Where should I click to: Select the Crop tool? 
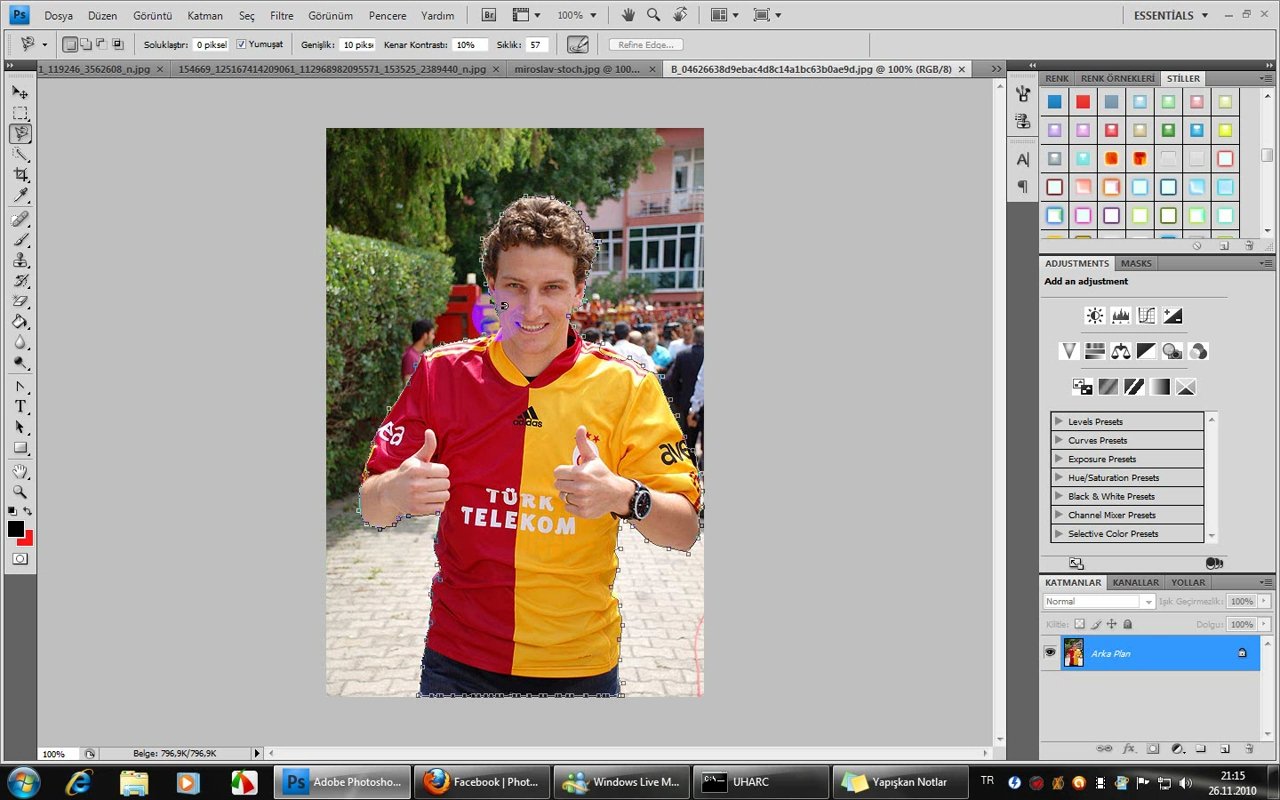point(20,175)
